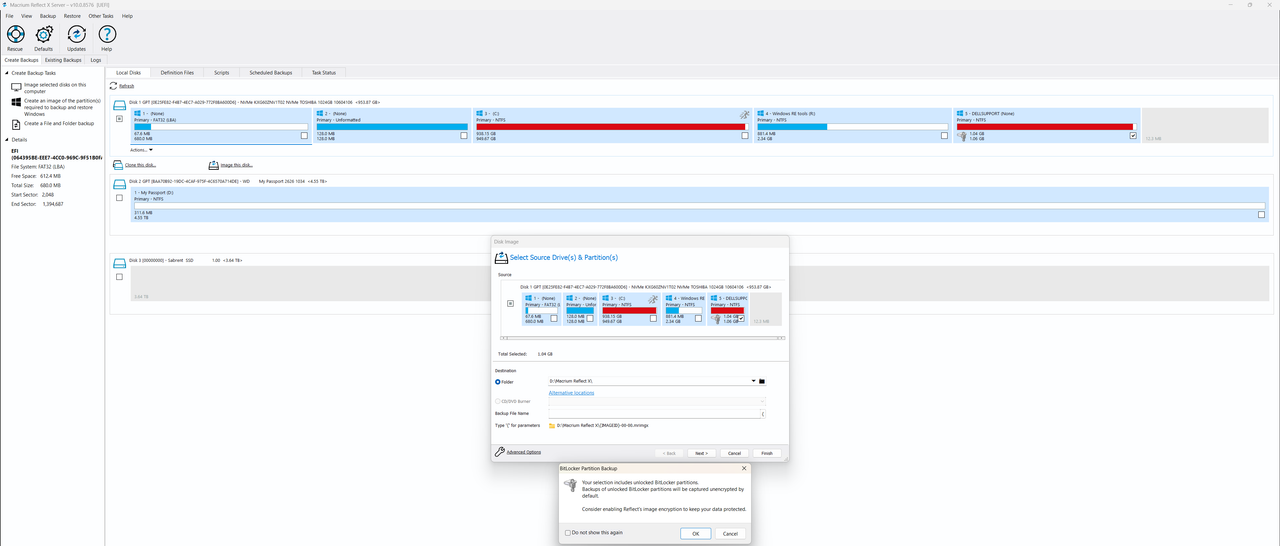The height and width of the screenshot is (546, 1280).
Task: Click the Image selected disks monitor icon
Action: click(x=17, y=87)
